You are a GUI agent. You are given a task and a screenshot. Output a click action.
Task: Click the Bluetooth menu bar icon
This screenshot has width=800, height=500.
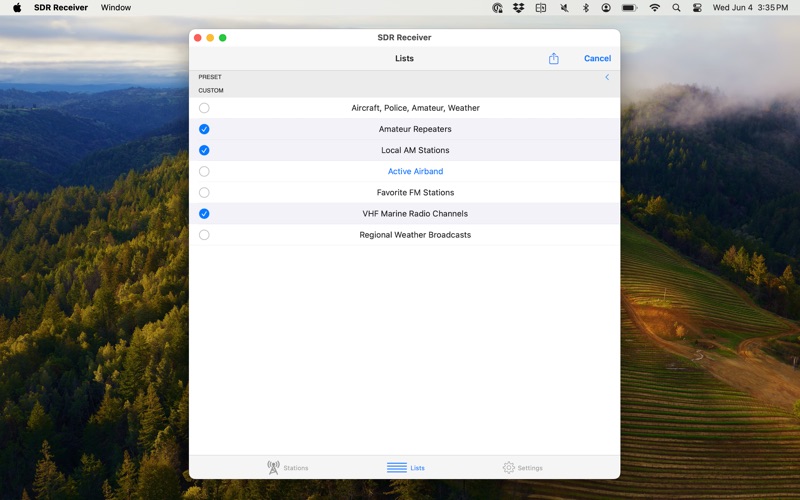click(x=586, y=8)
